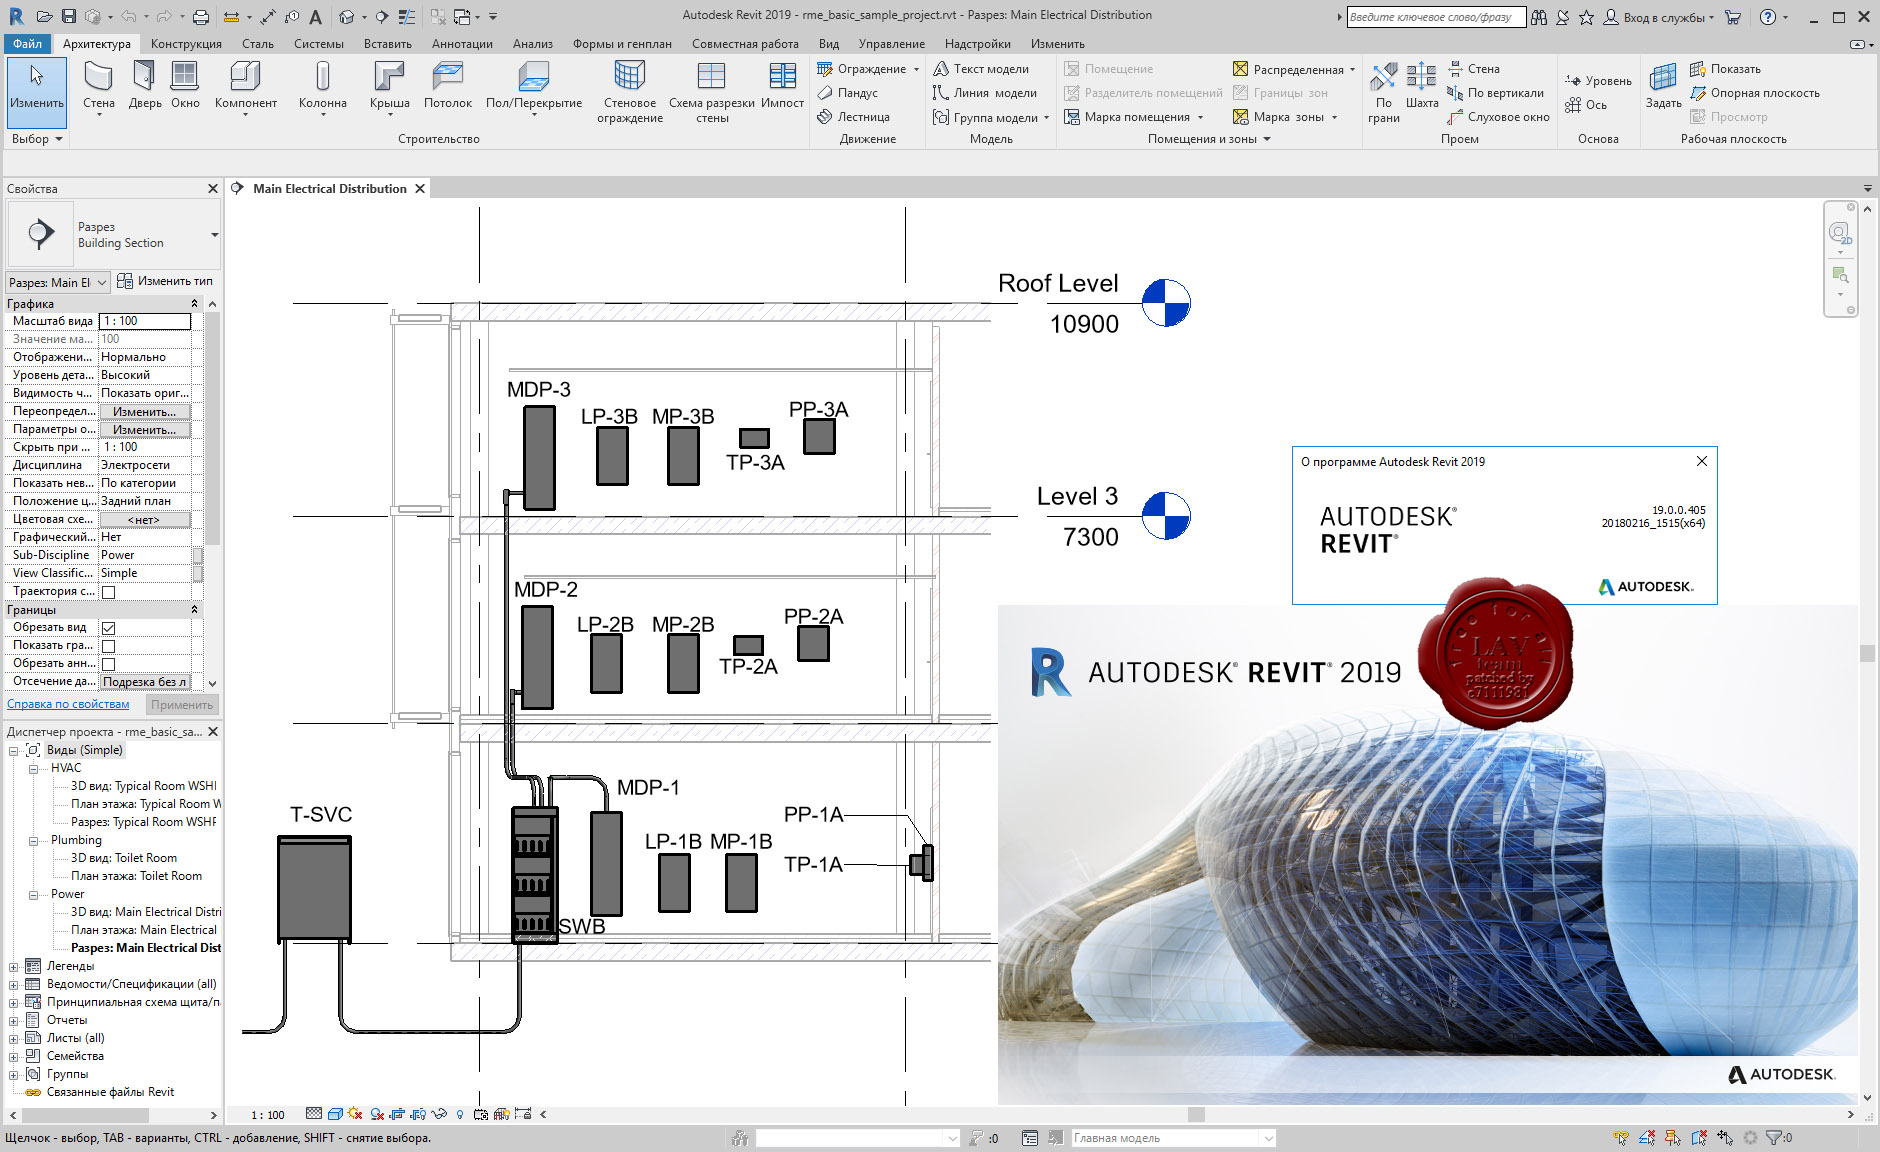Open the Главная модель design option dropdown

pos(1268,1138)
